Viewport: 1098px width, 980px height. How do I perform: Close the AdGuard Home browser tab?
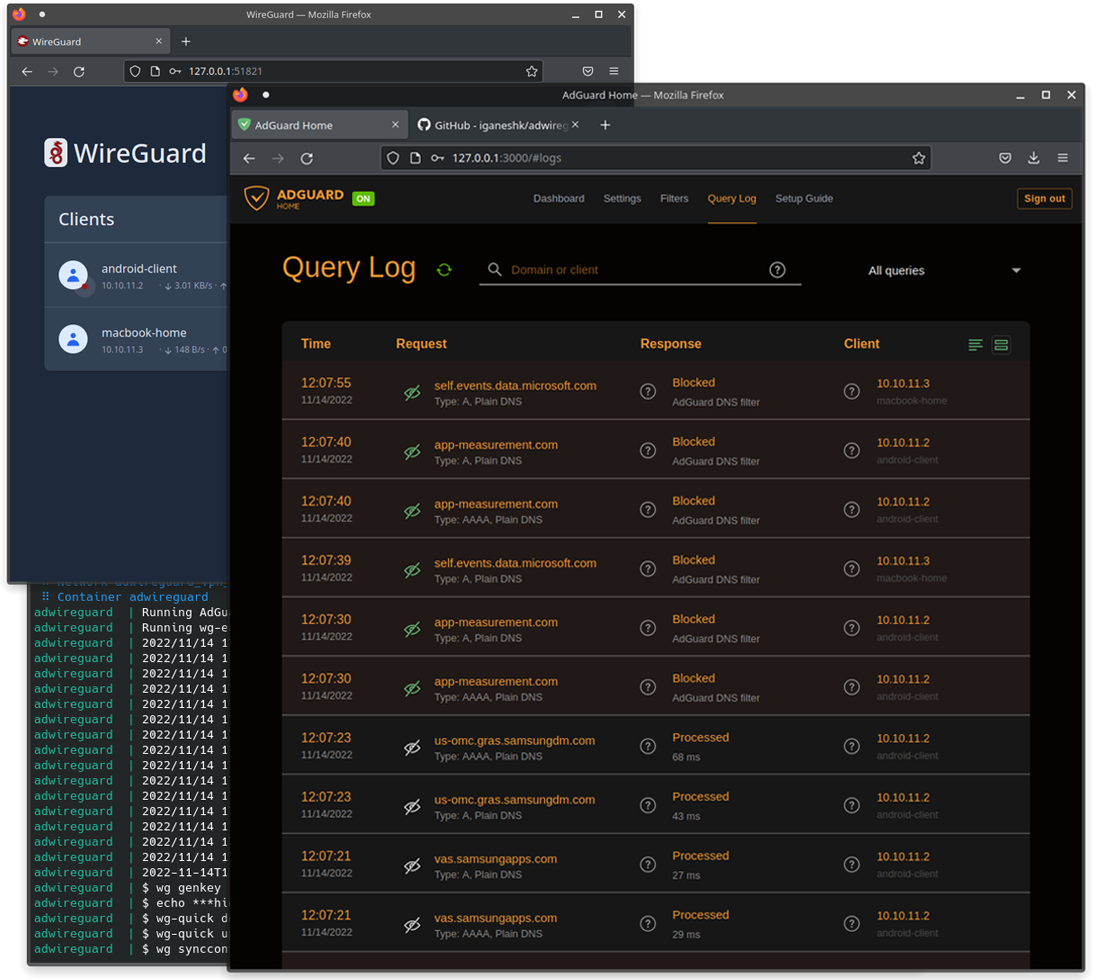pos(395,125)
